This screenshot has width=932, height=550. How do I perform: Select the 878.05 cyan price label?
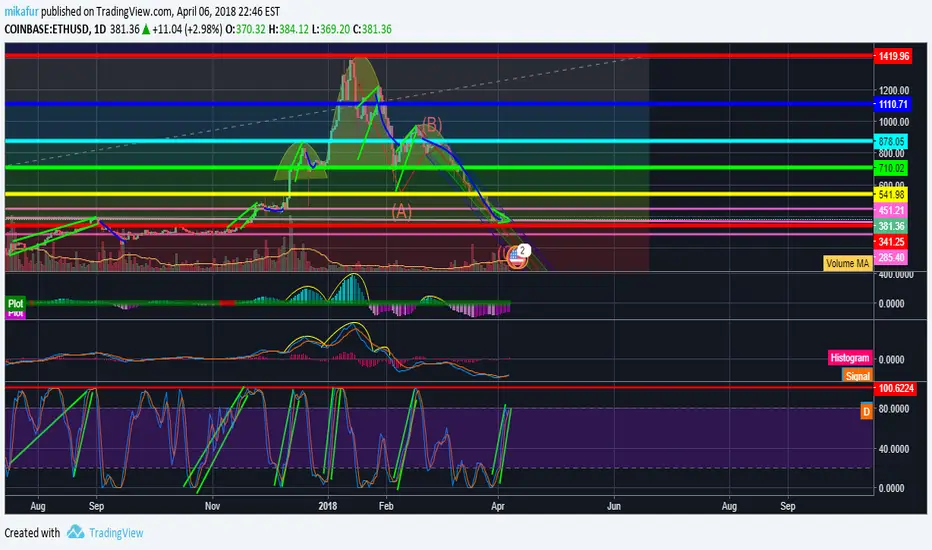(x=891, y=142)
